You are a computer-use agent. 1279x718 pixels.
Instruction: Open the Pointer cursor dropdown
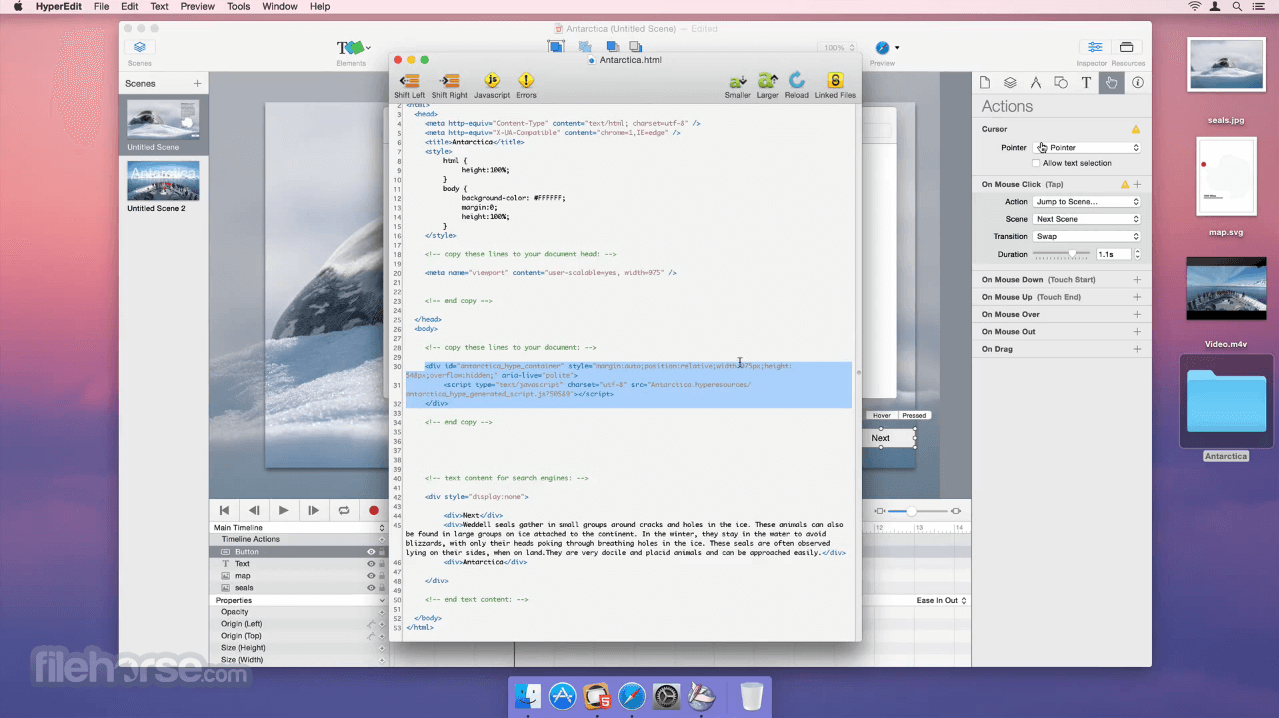(x=1087, y=148)
